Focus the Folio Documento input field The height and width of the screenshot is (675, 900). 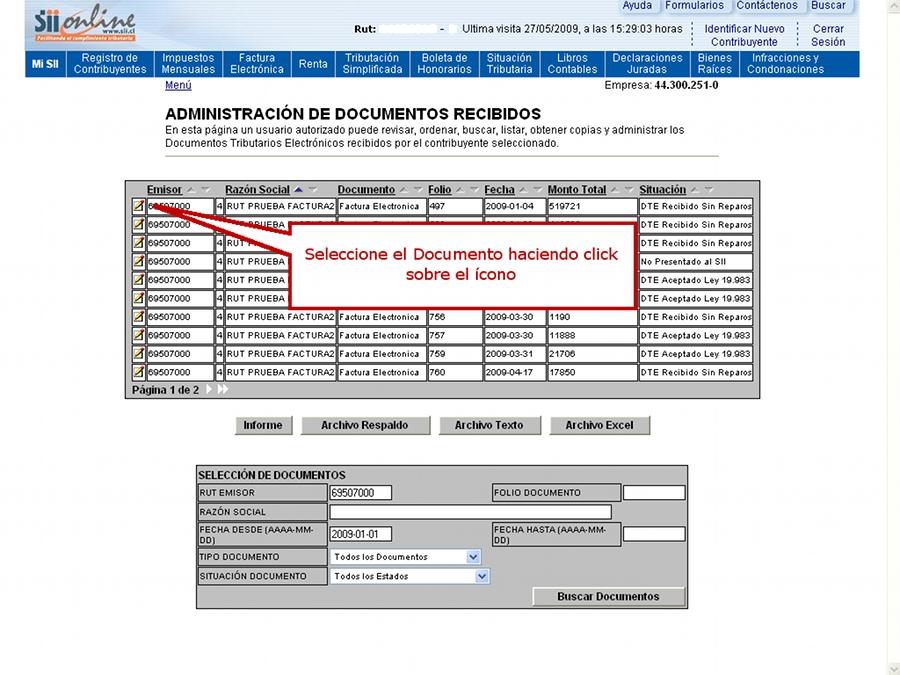[x=654, y=492]
